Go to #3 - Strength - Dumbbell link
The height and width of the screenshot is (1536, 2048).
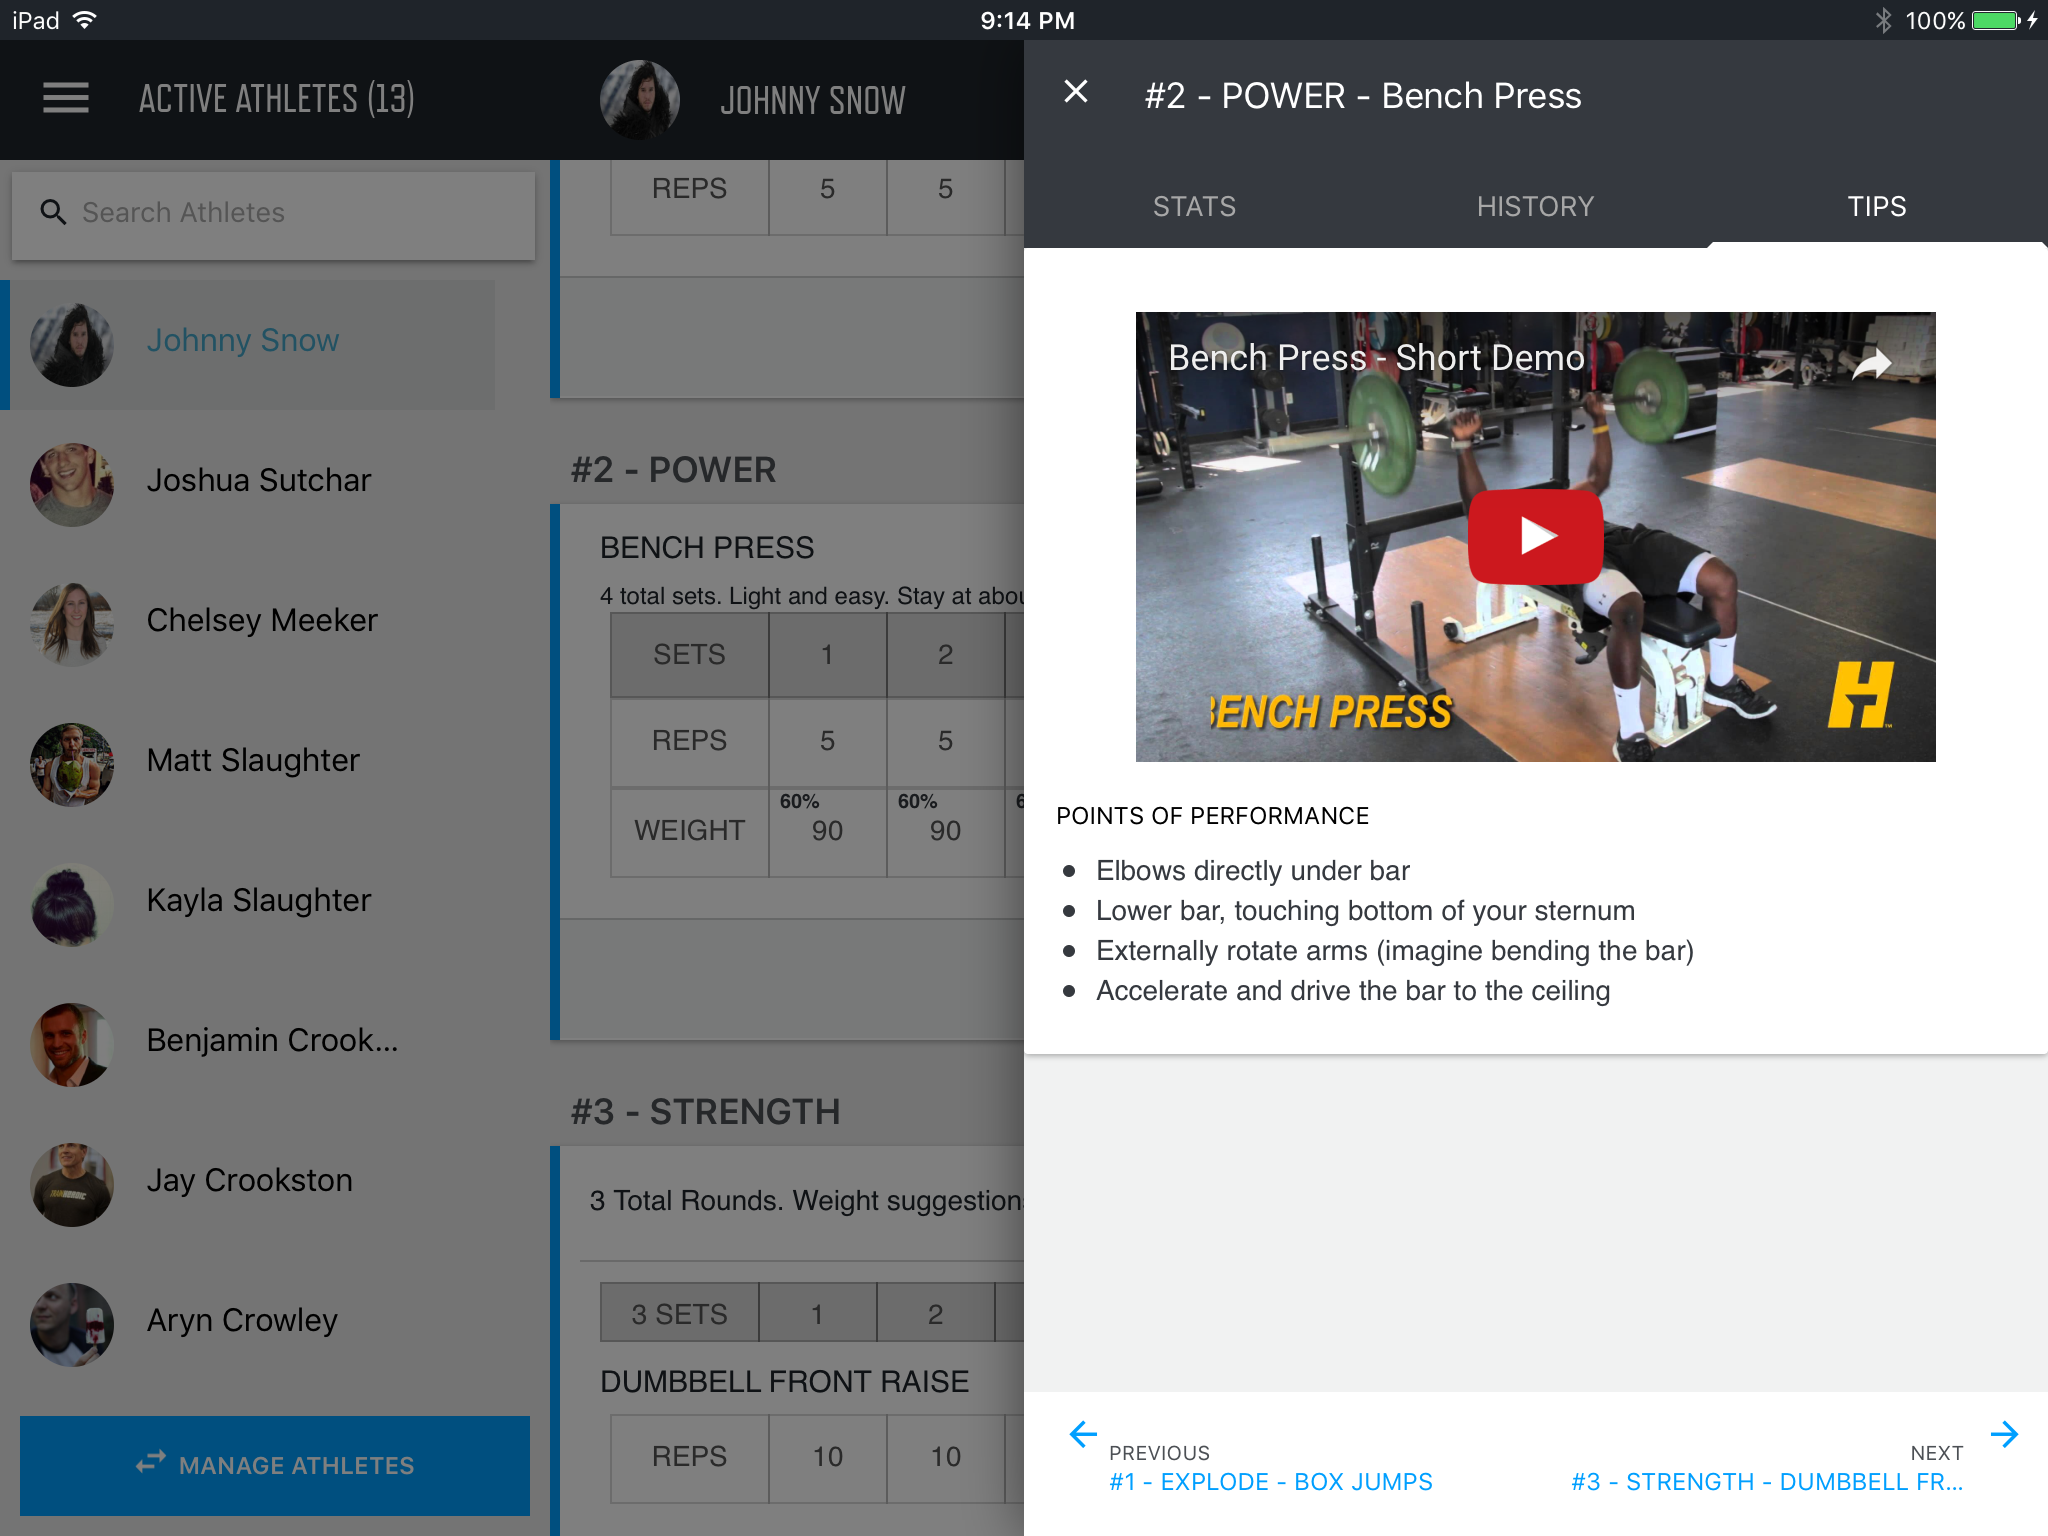pos(1766,1481)
